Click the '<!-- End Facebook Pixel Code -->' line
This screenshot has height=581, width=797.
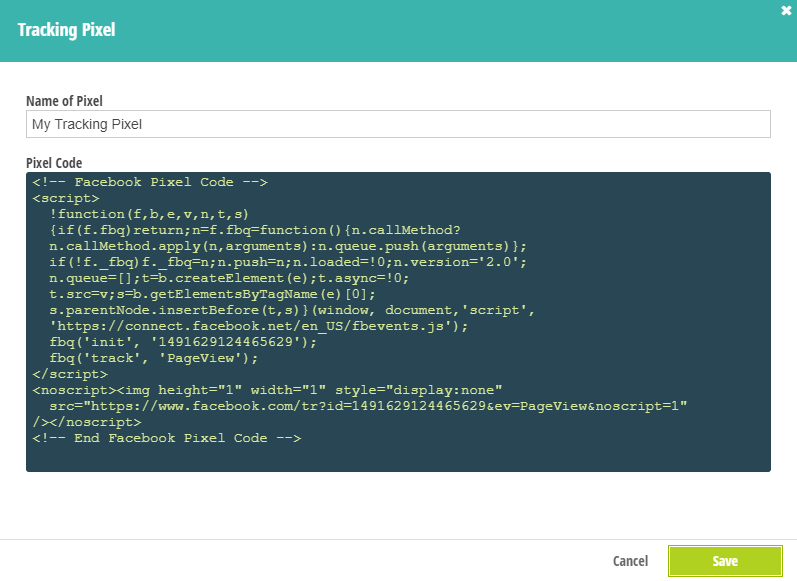click(167, 438)
